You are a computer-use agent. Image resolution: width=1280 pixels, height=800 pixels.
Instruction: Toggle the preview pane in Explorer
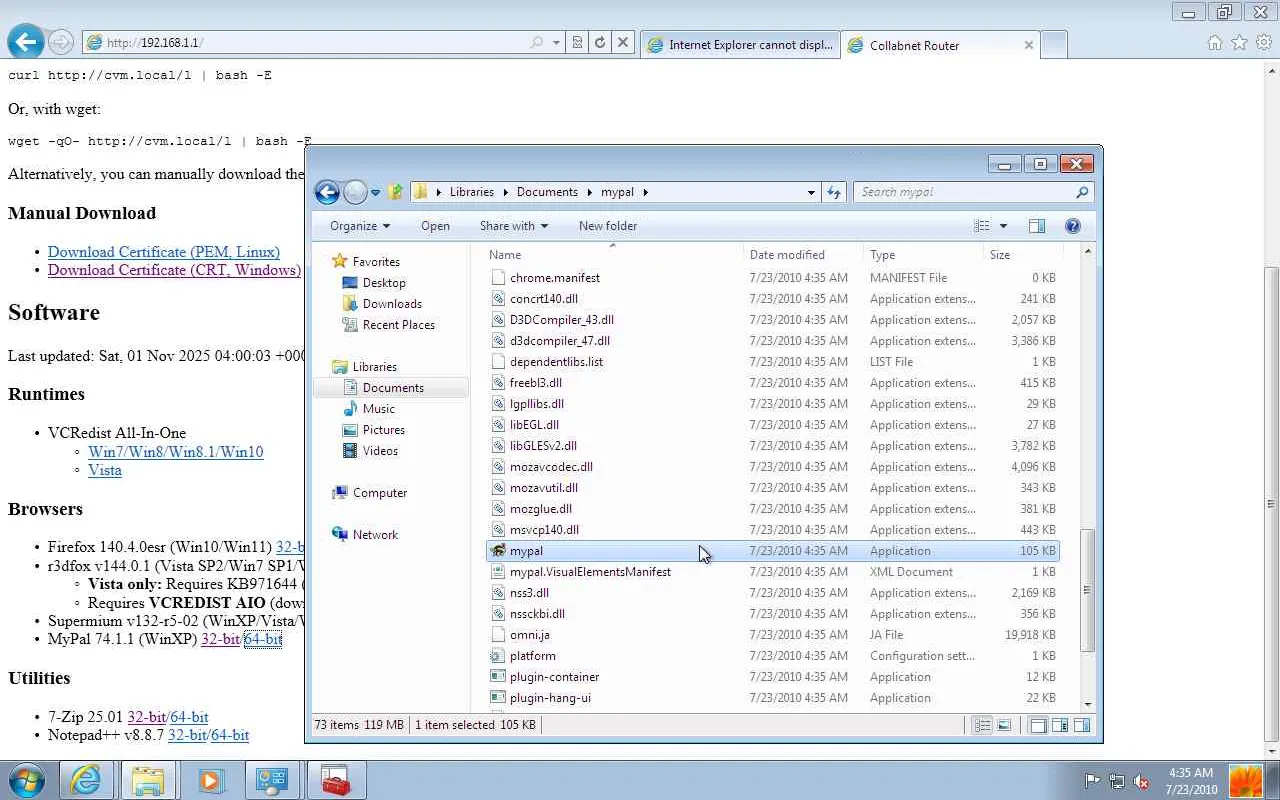point(1037,226)
